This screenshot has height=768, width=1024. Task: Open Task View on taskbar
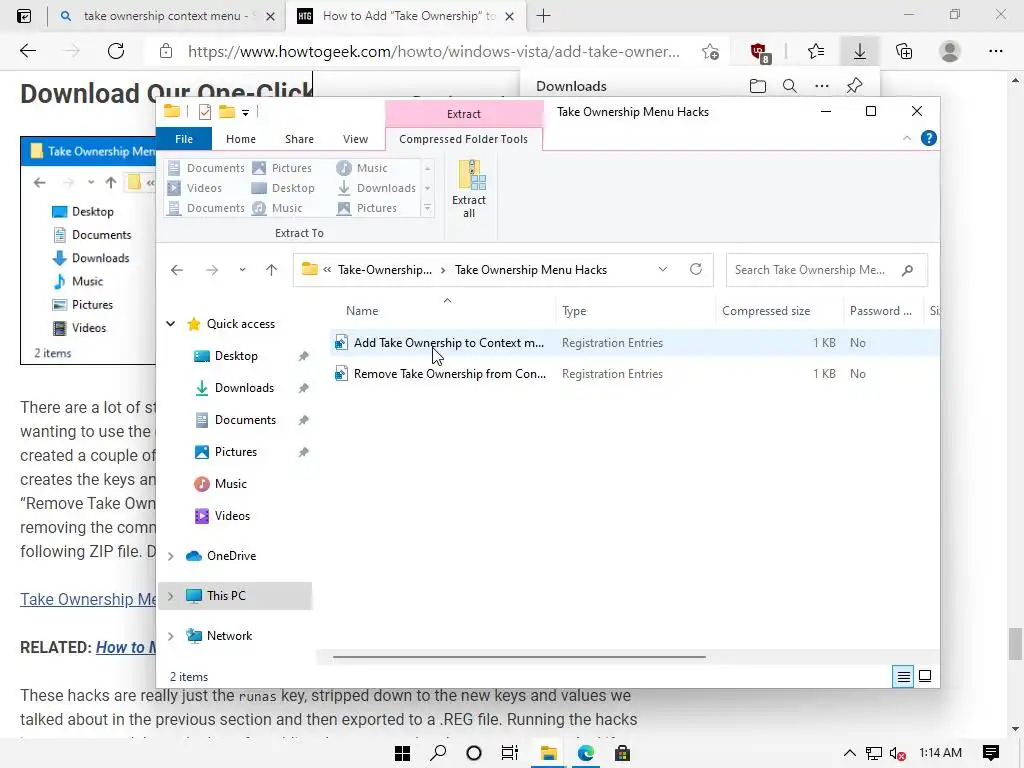pos(509,753)
